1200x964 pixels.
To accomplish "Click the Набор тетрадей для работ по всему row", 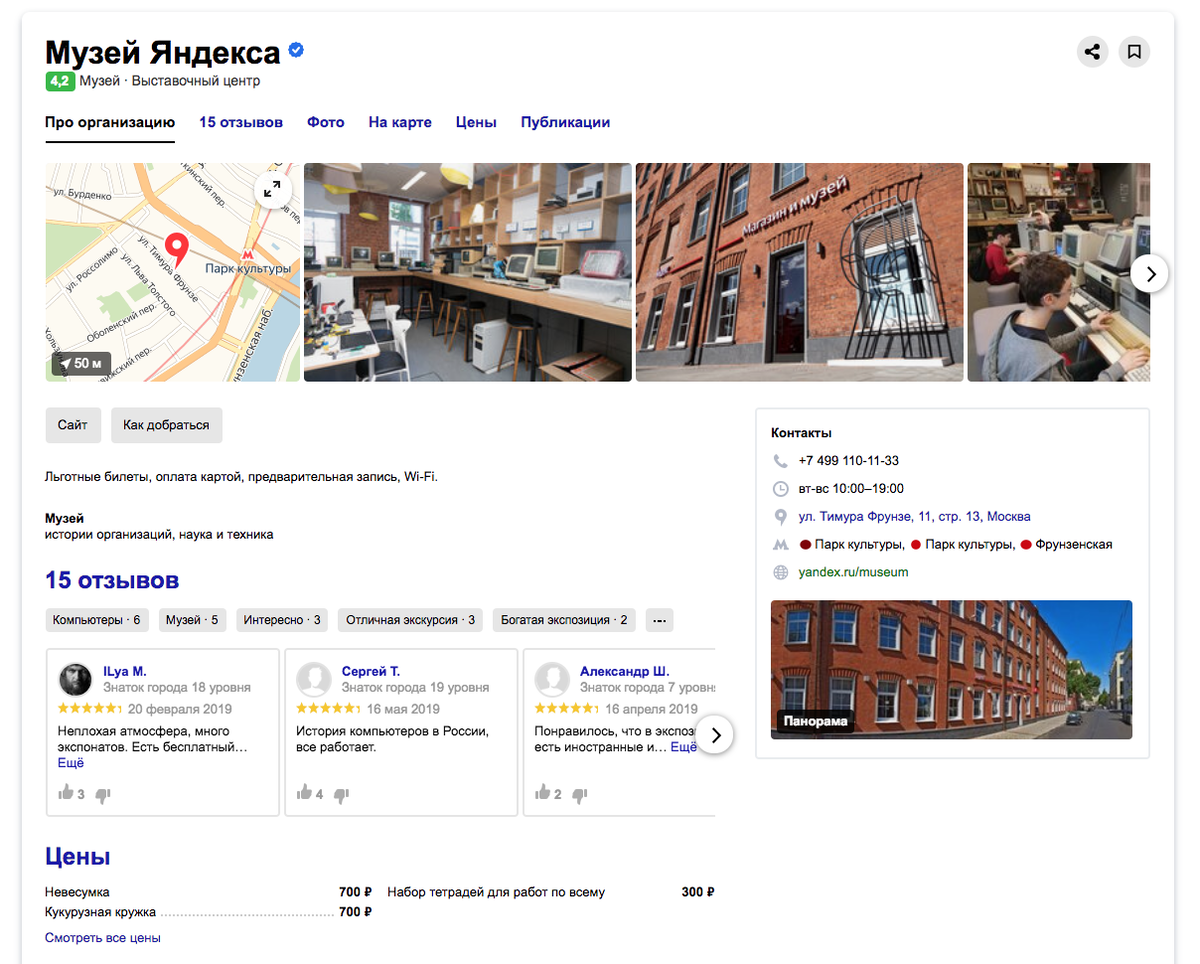I will pyautogui.click(x=551, y=892).
